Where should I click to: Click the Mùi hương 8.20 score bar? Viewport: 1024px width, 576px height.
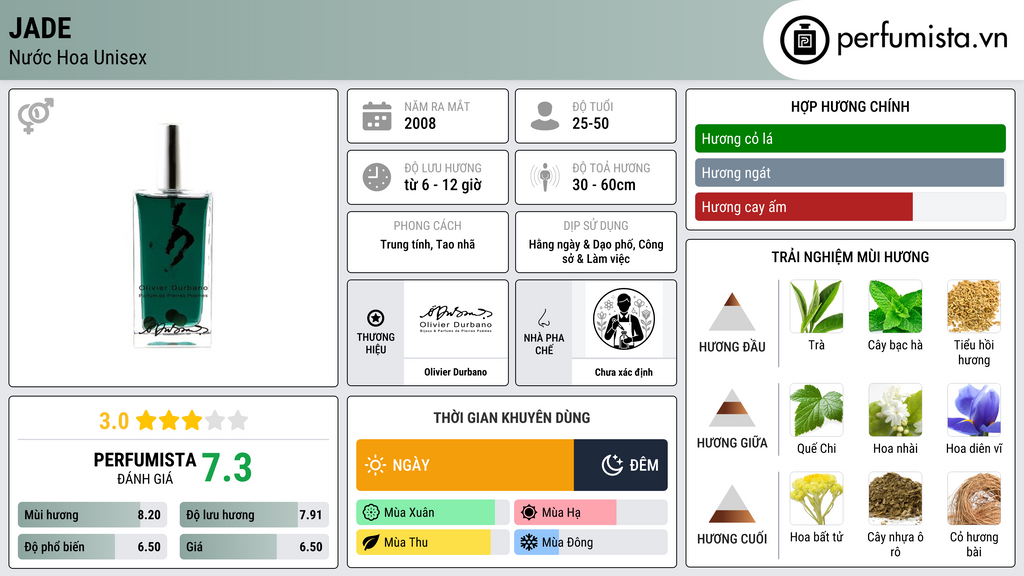click(93, 515)
